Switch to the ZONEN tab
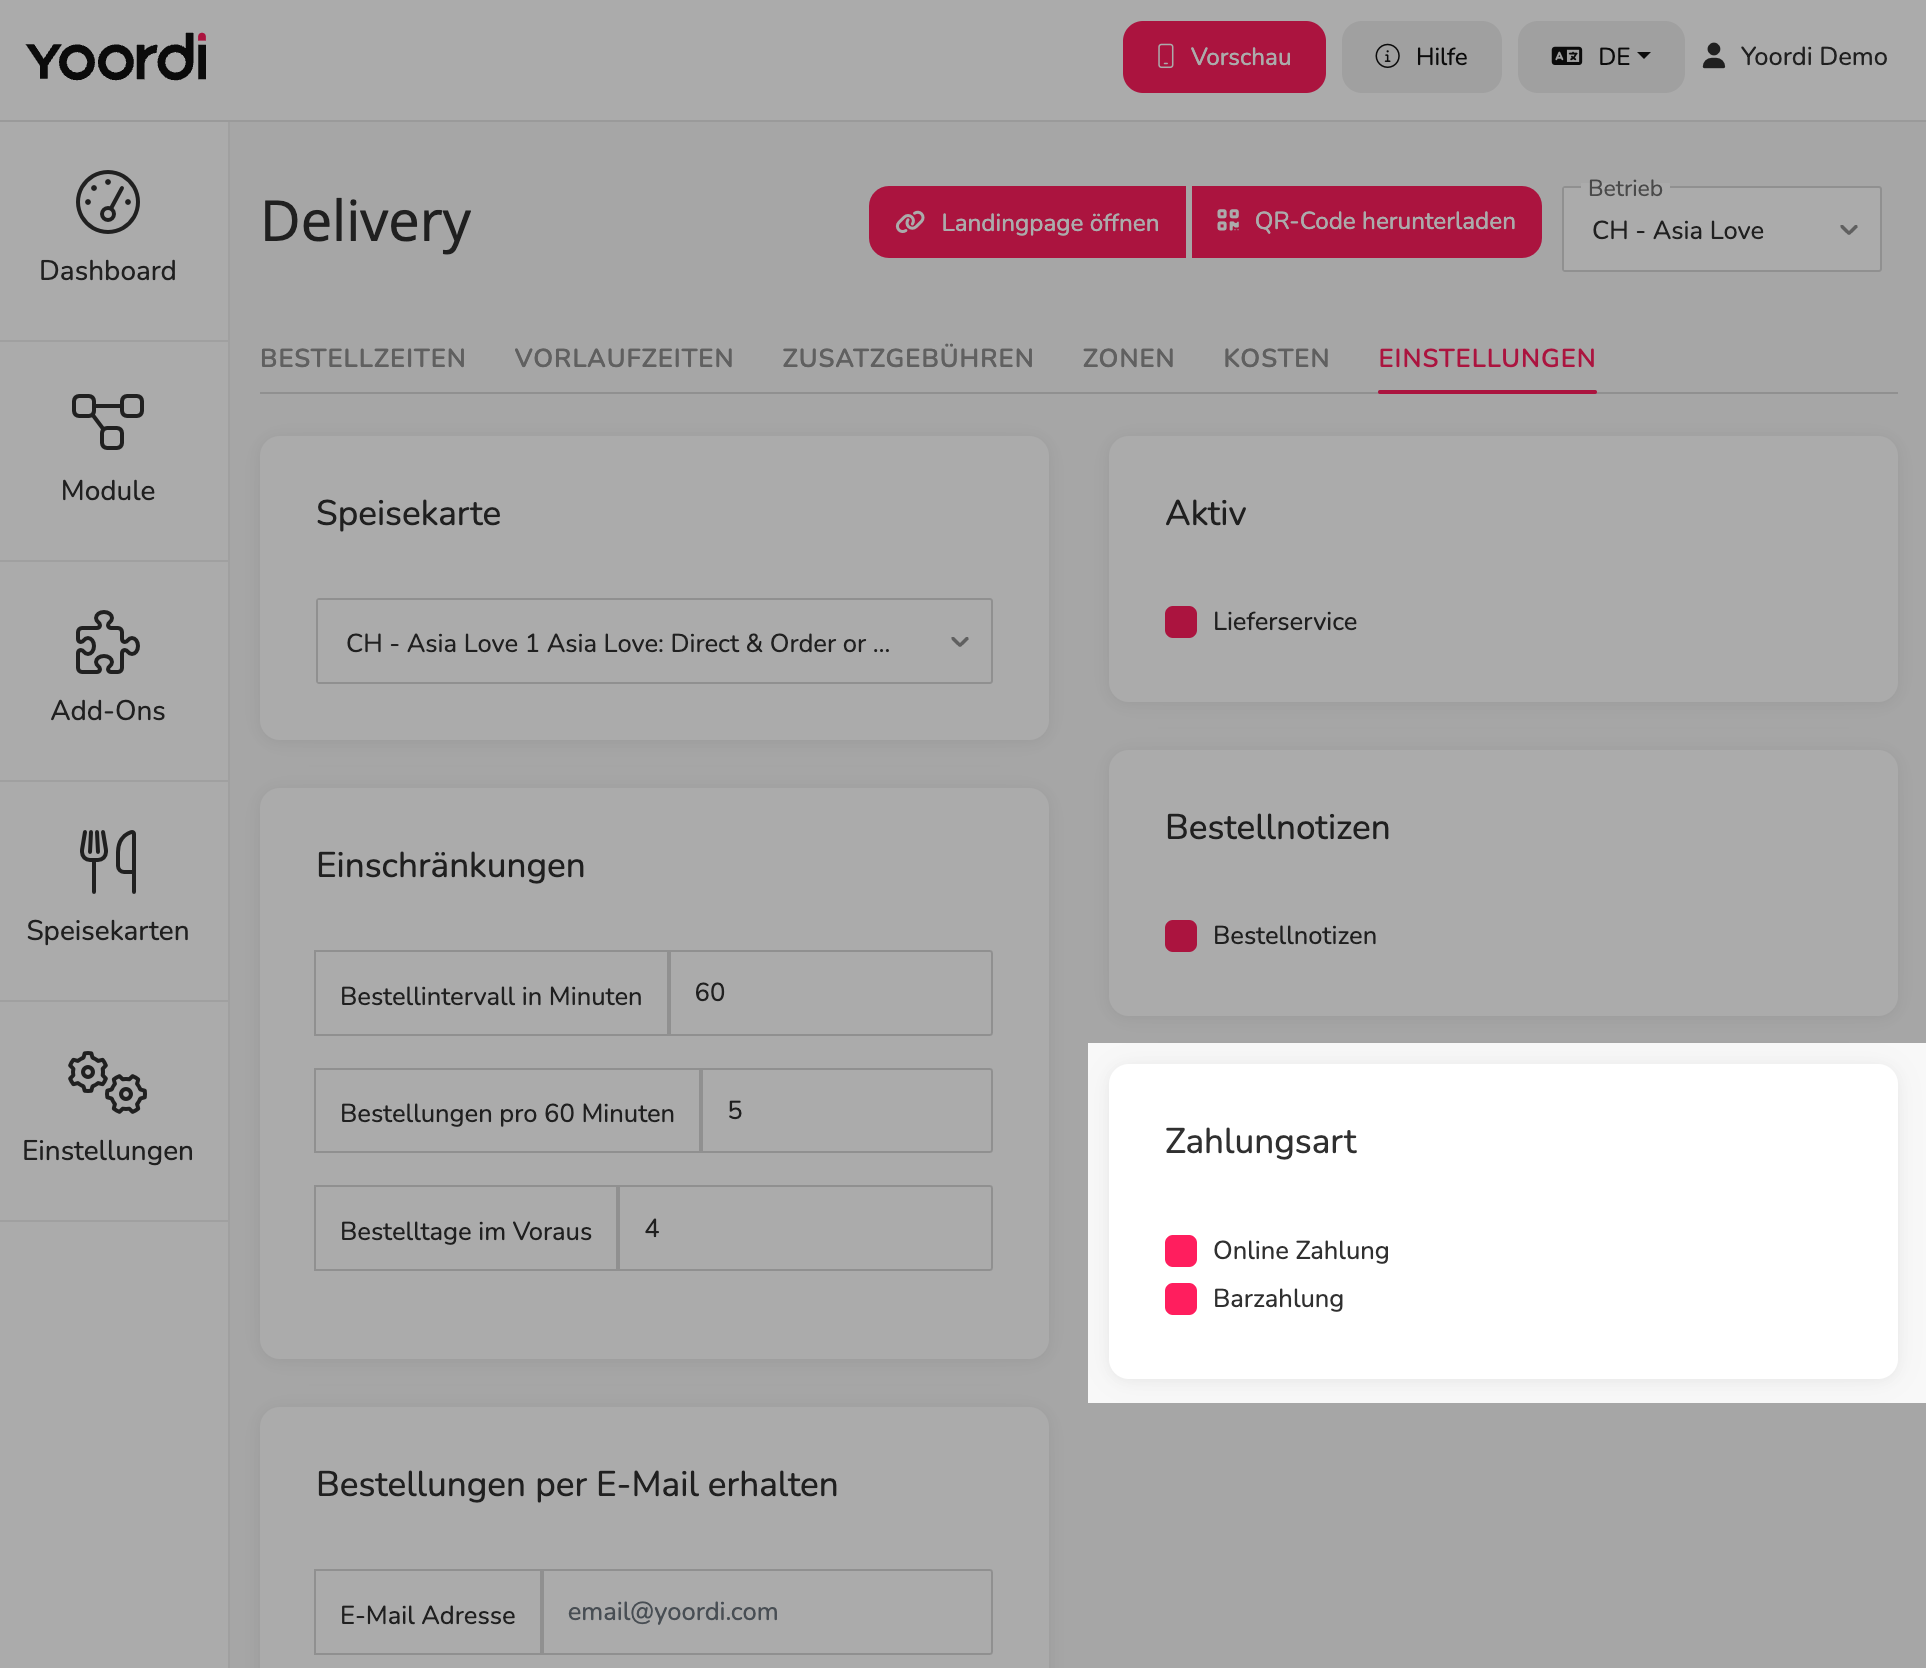Viewport: 1926px width, 1668px height. pos(1128,358)
